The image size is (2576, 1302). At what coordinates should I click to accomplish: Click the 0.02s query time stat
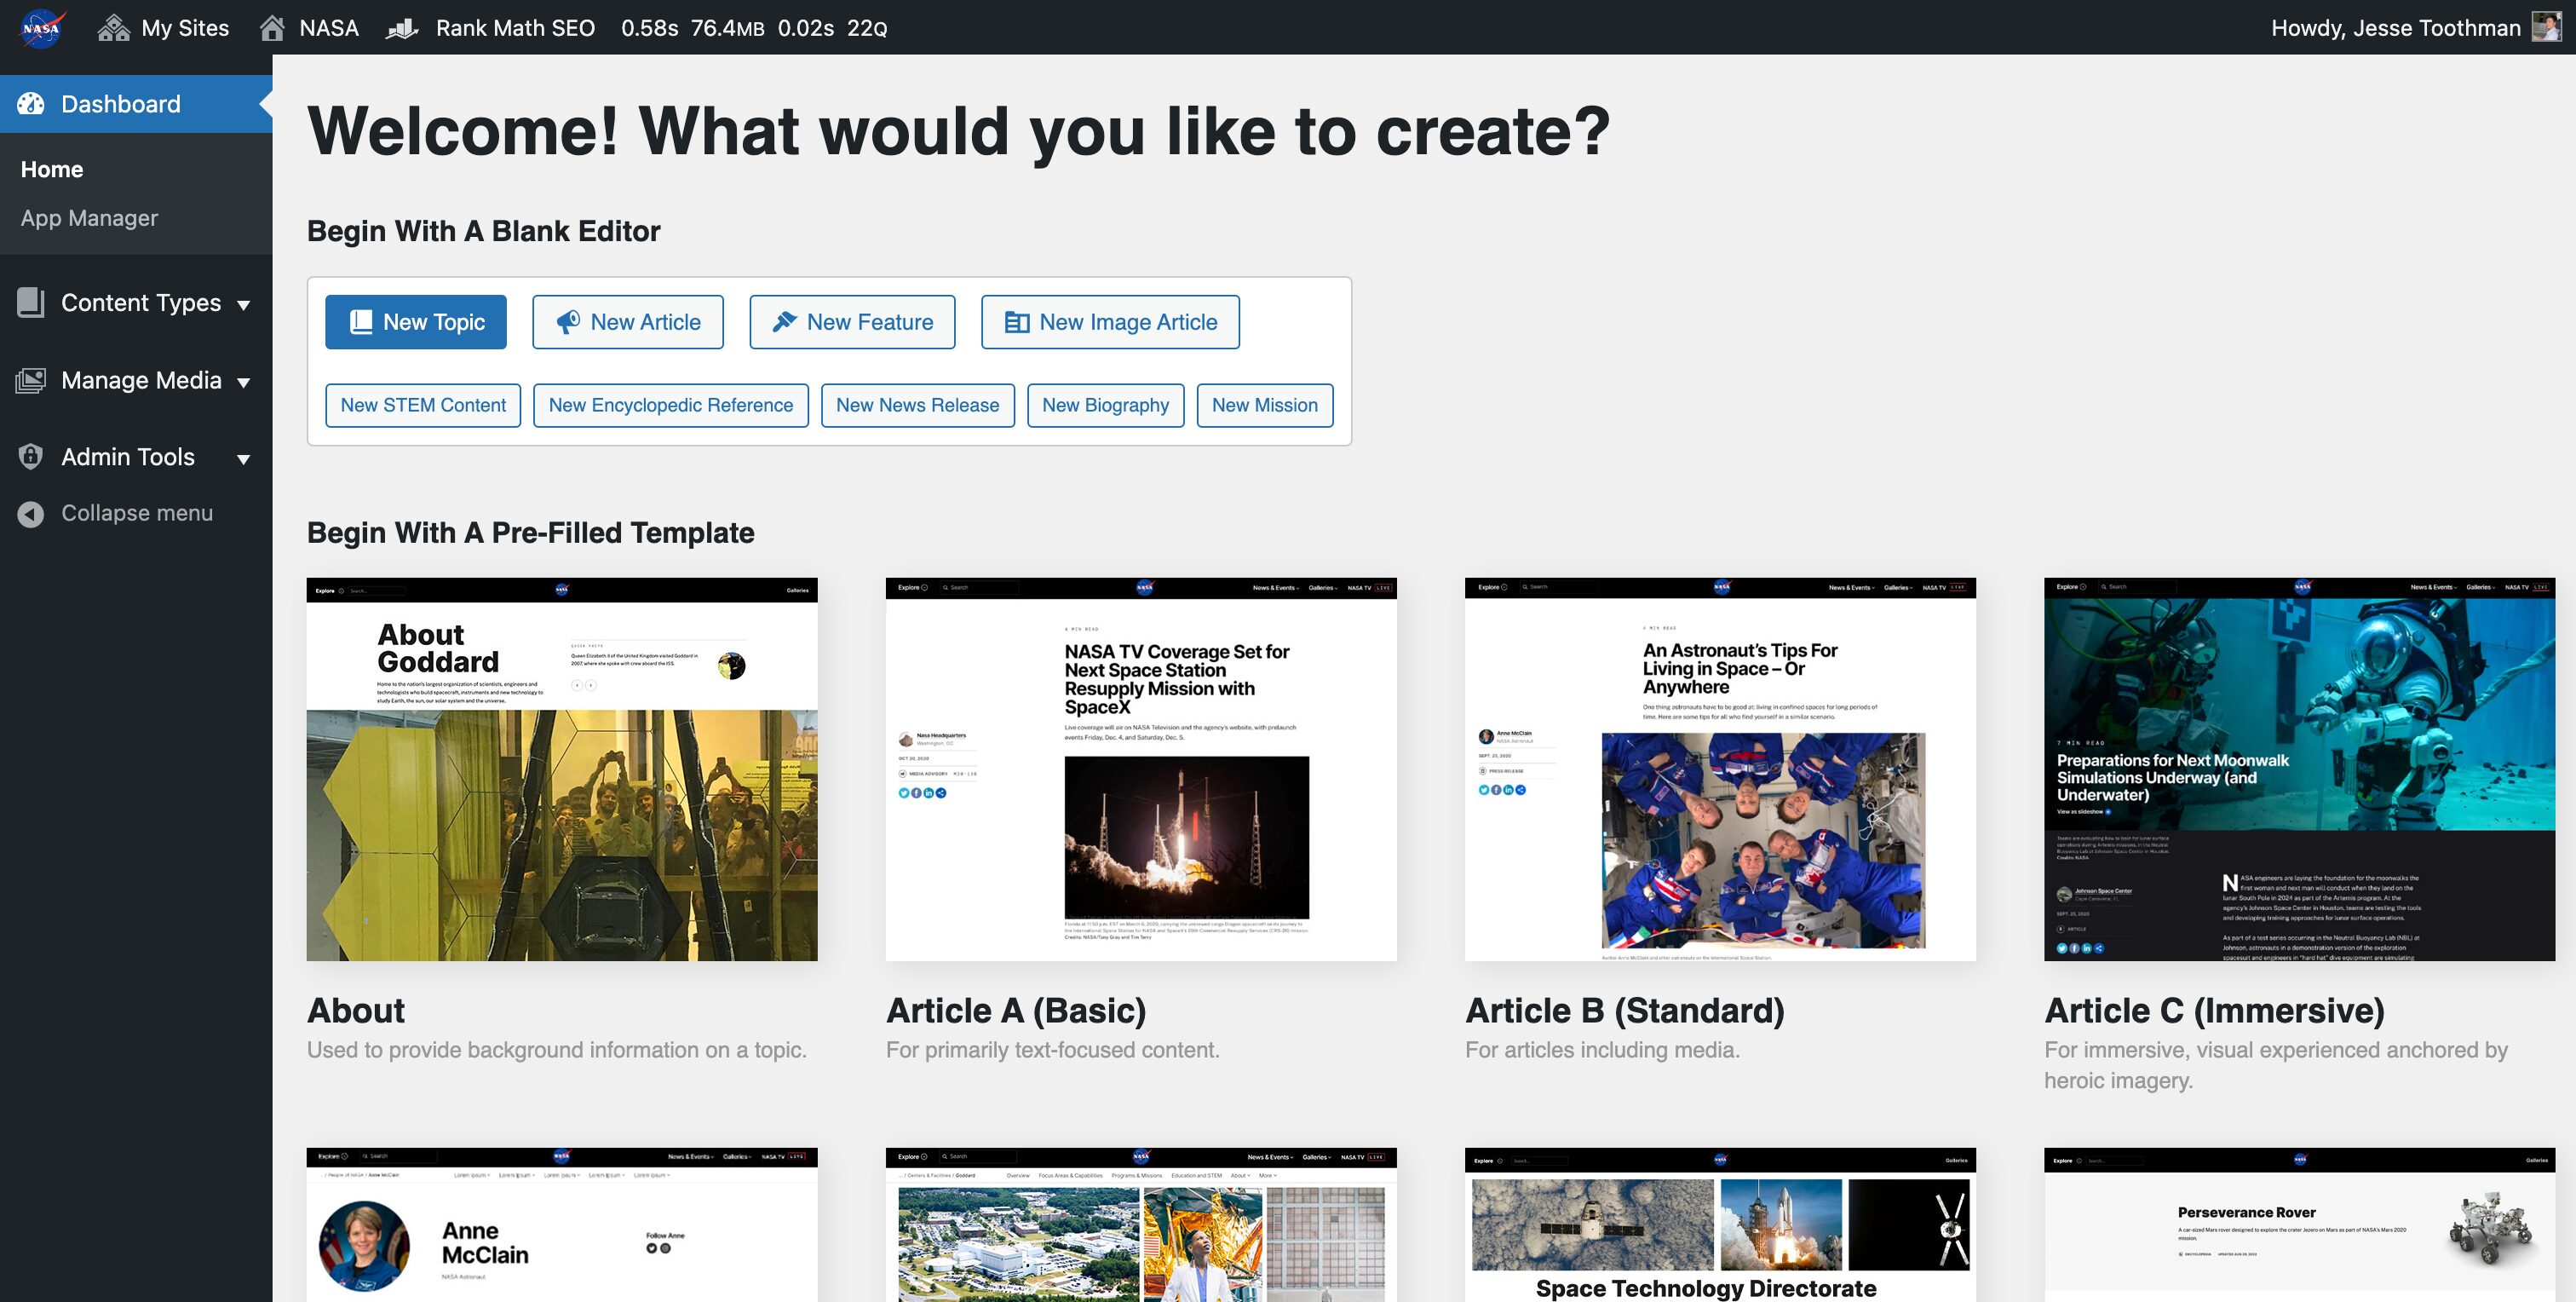pos(806,28)
